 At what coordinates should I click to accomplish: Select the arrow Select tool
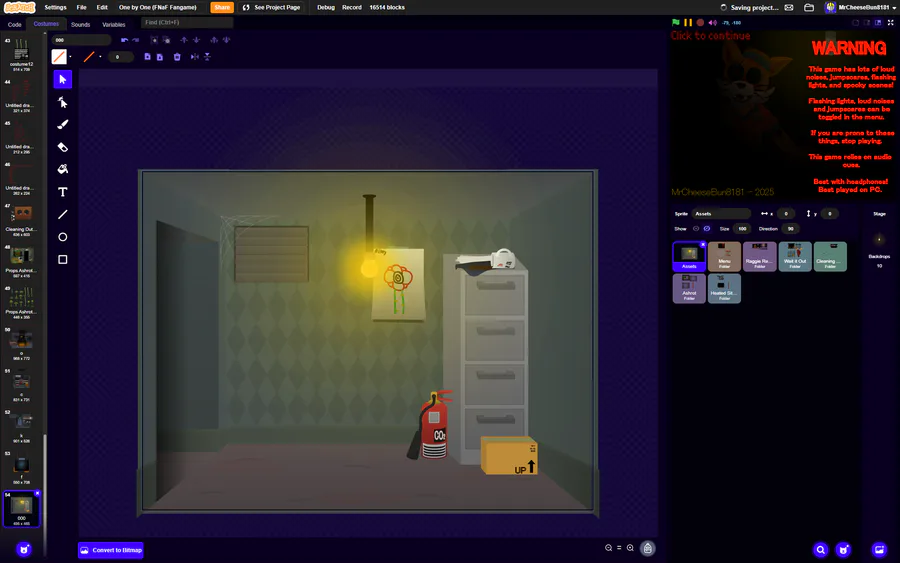click(x=63, y=79)
